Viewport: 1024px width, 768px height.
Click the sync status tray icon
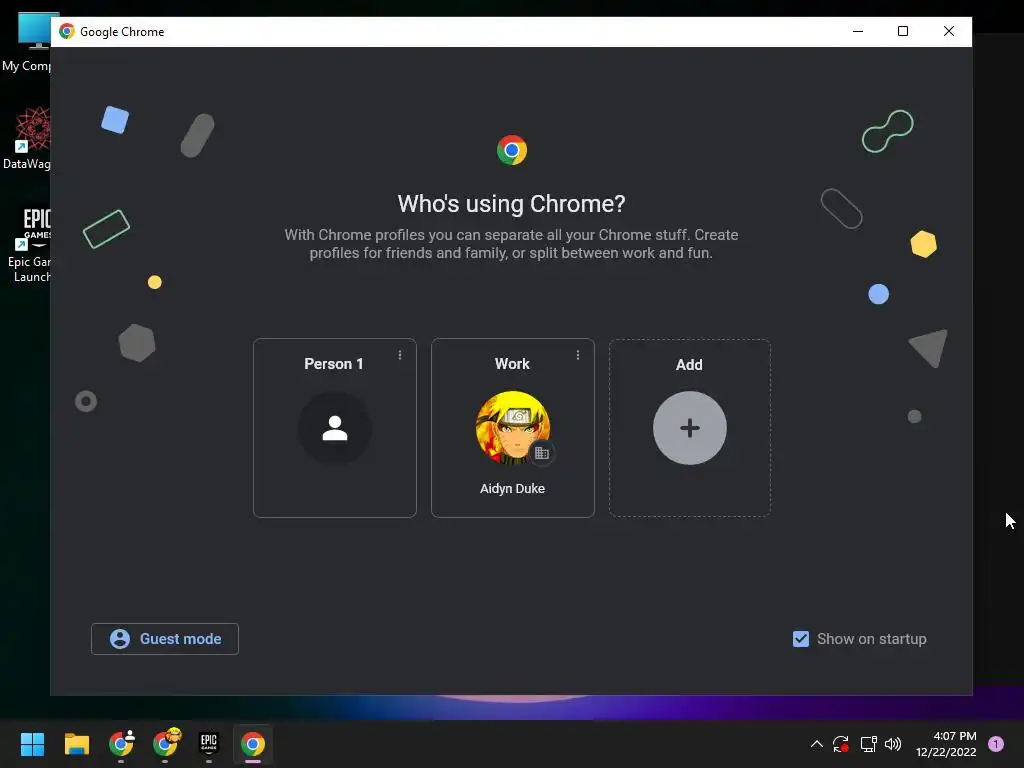(840, 744)
